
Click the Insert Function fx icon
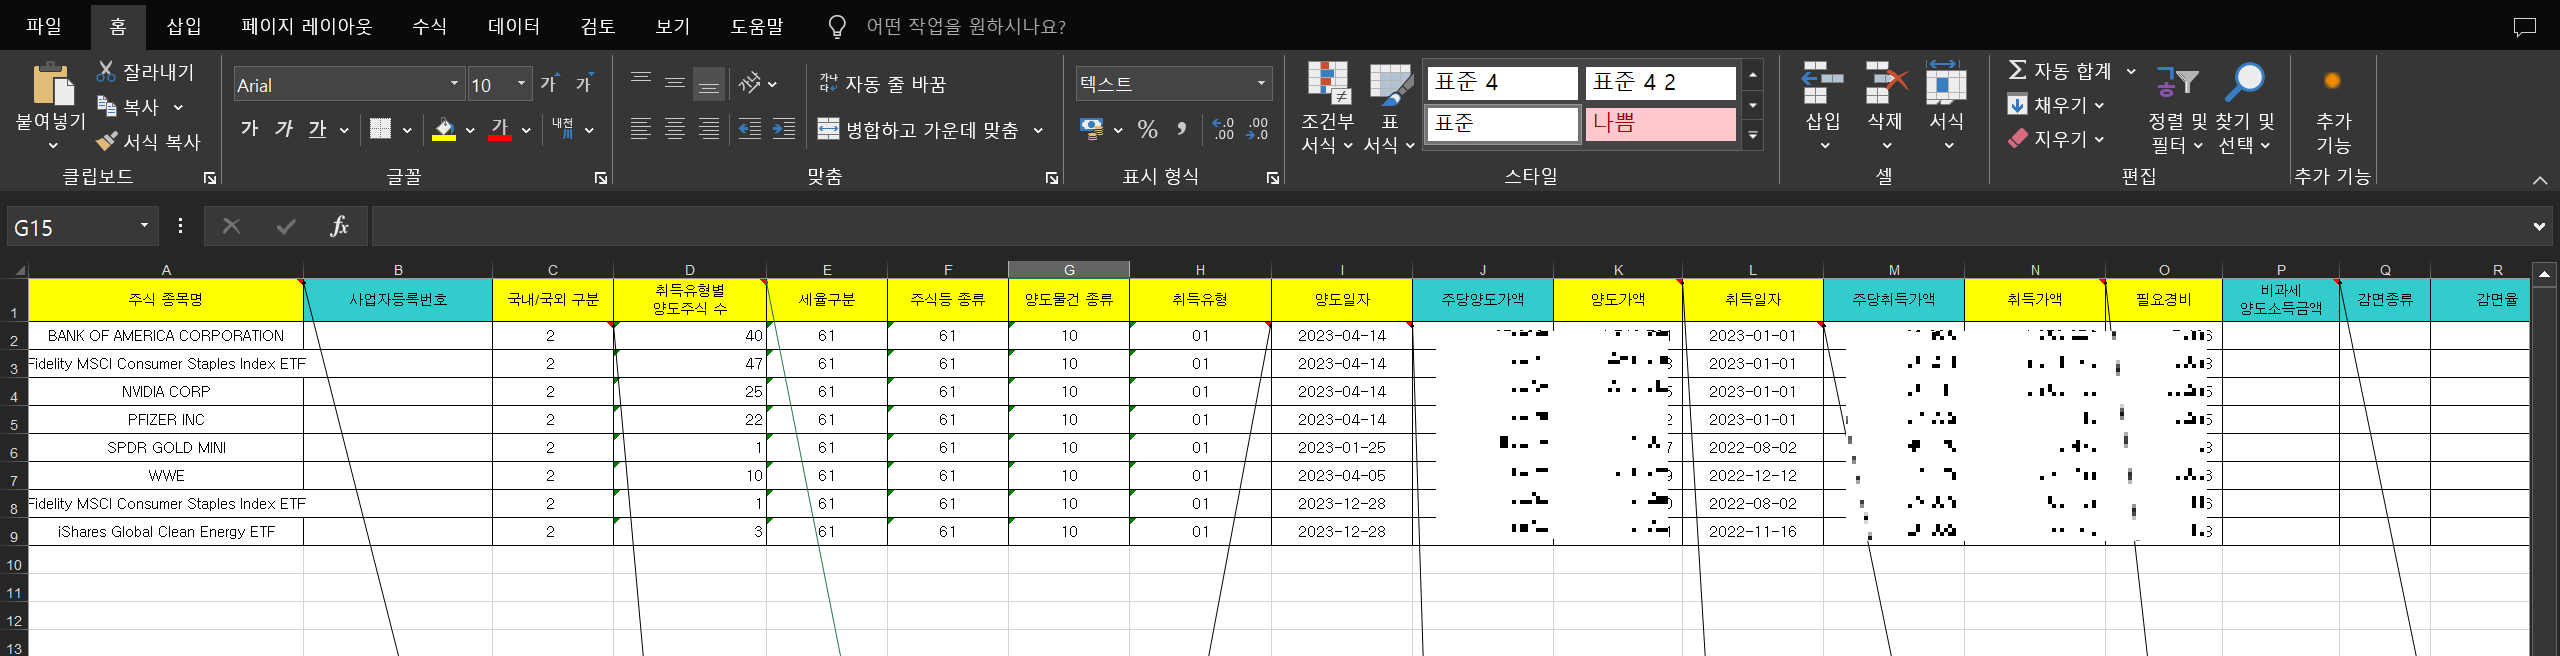click(x=339, y=226)
